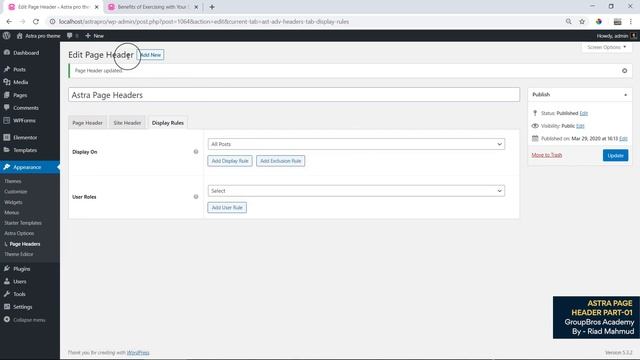The height and width of the screenshot is (360, 640).
Task: Edit the Published on date
Action: coord(623,139)
